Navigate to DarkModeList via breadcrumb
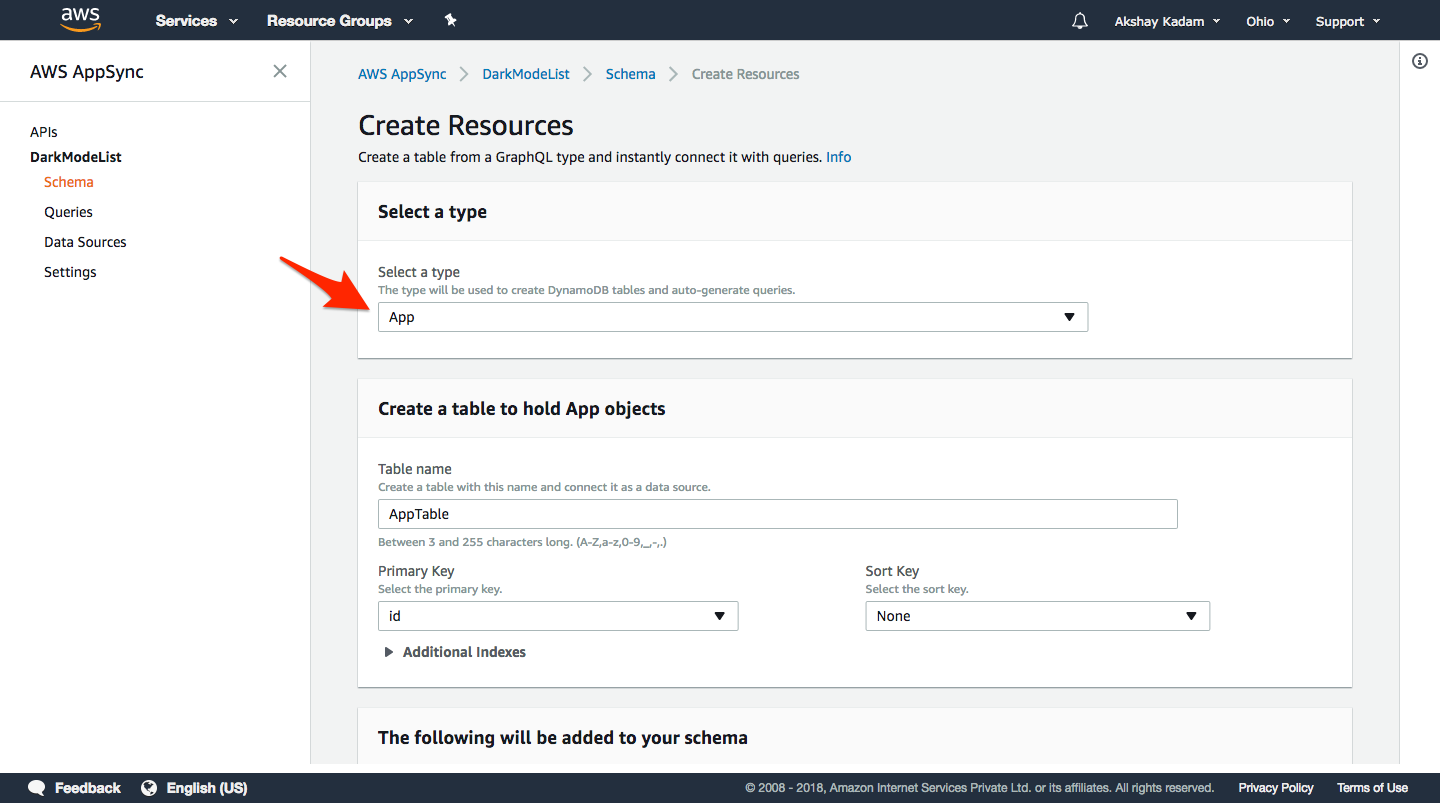 tap(525, 73)
